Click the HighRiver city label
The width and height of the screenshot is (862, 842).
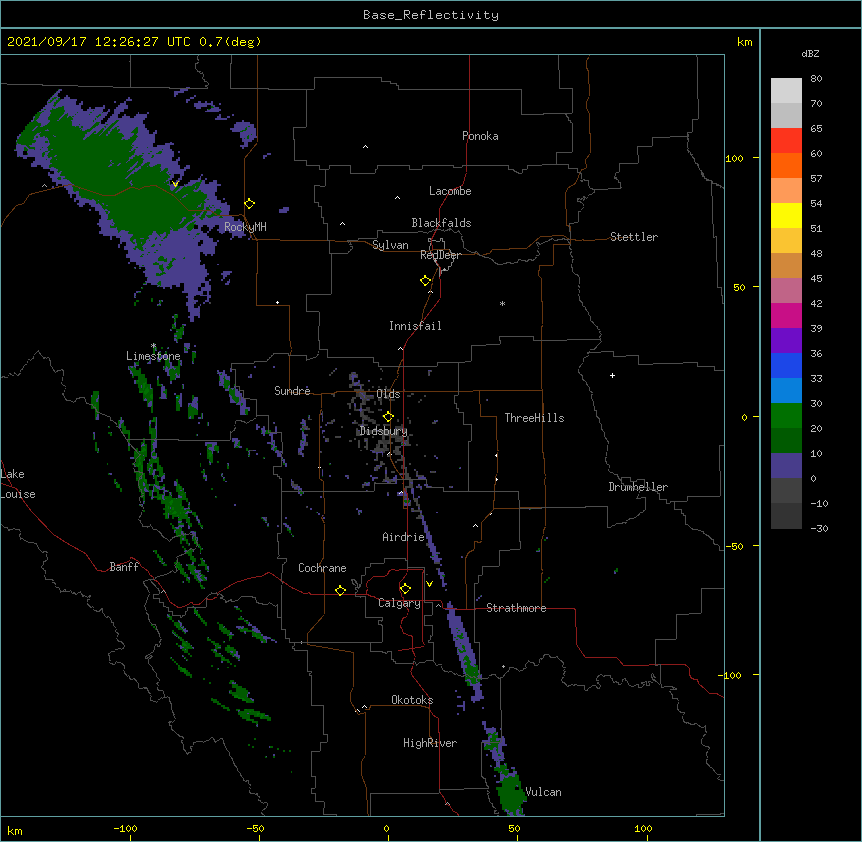[x=429, y=743]
